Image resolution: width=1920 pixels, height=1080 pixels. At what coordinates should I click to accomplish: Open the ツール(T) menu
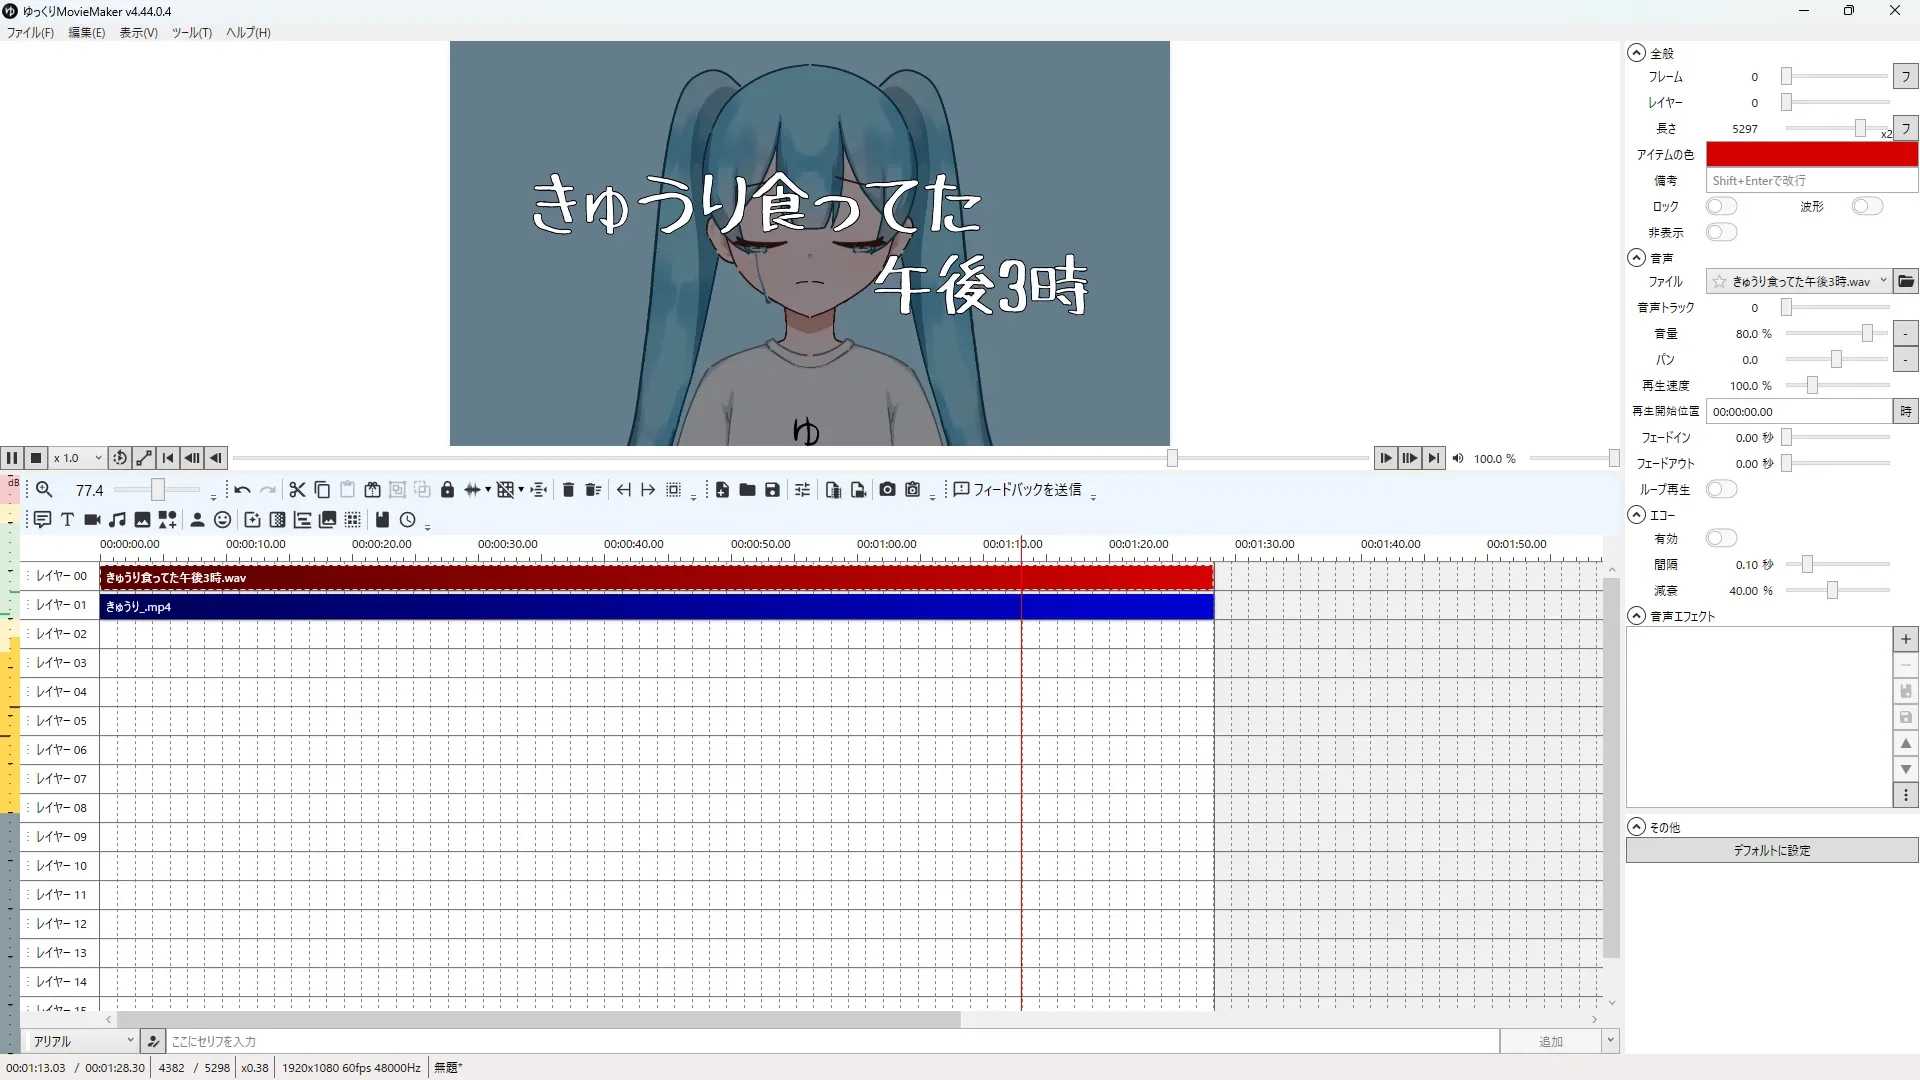191,33
